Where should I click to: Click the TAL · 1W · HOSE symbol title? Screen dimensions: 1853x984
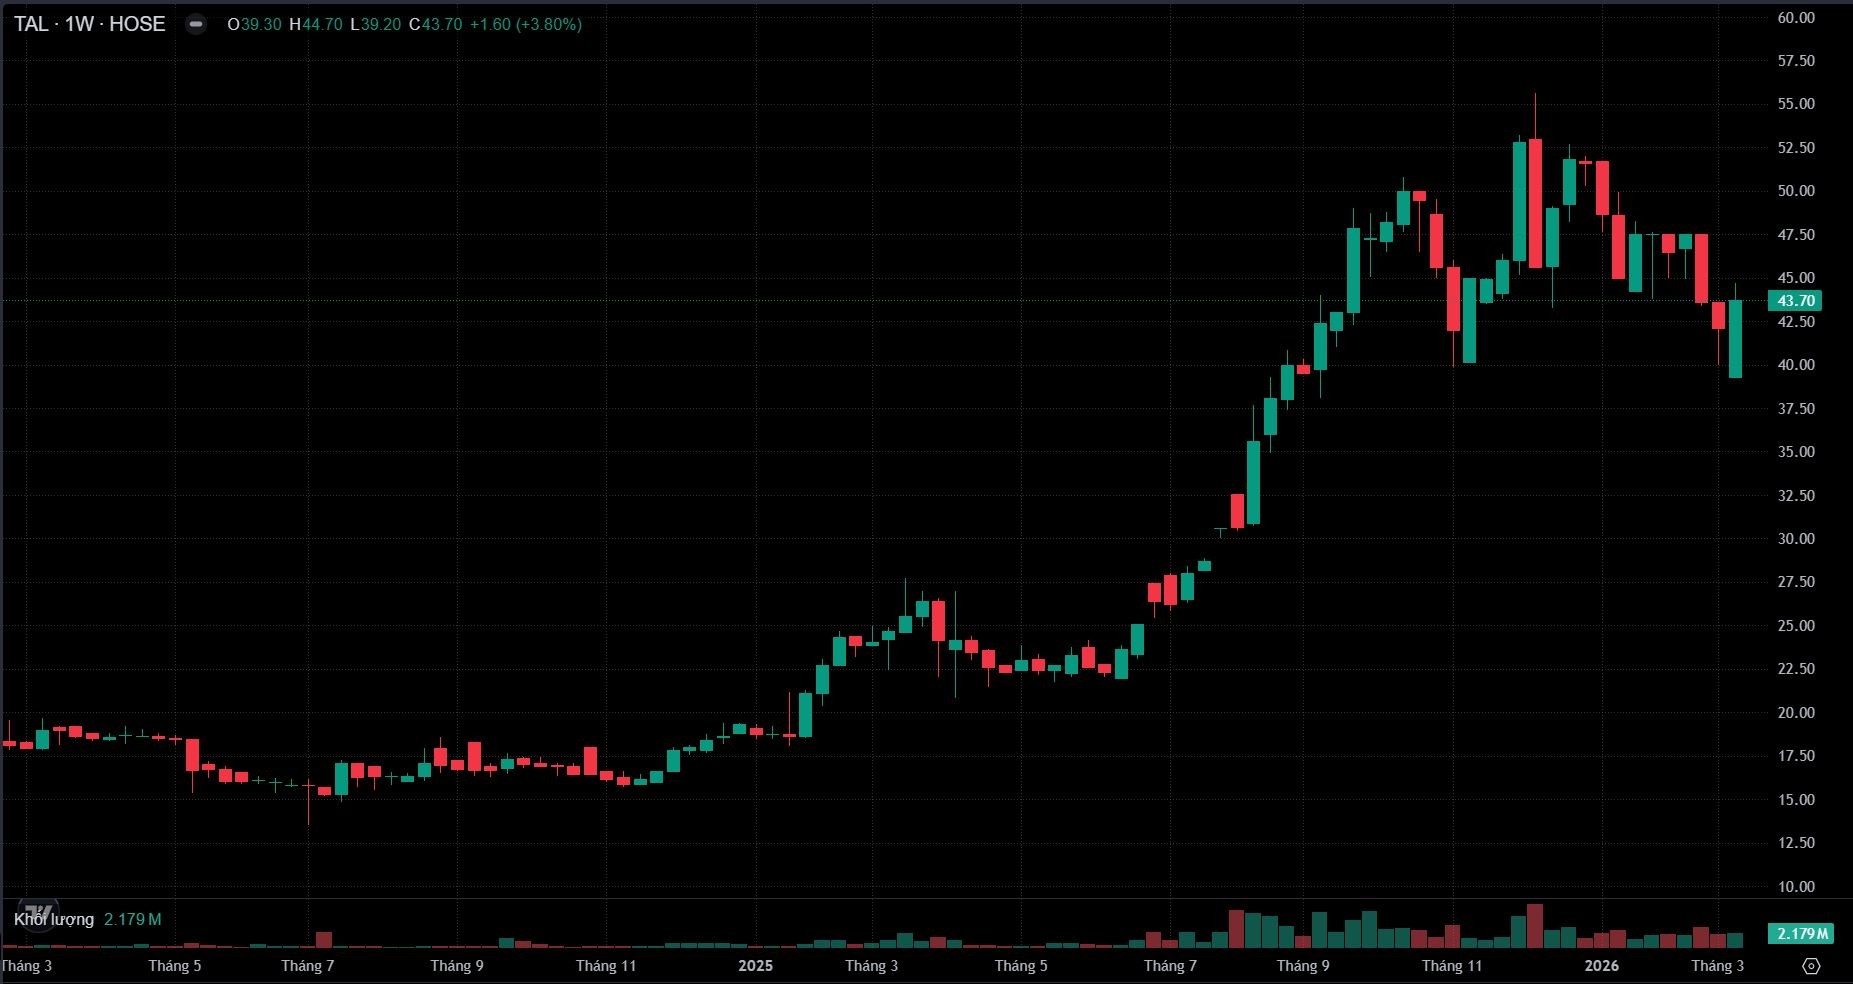click(90, 24)
